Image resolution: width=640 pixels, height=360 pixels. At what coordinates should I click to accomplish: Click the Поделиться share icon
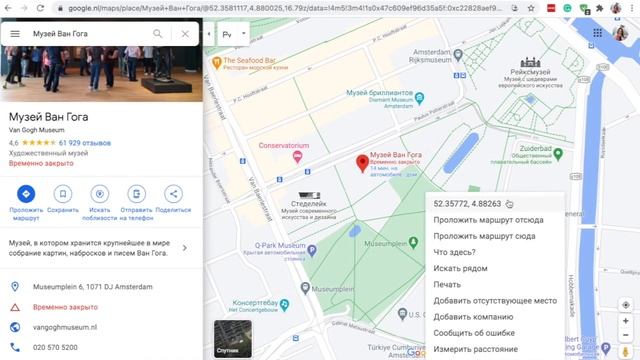(x=173, y=194)
